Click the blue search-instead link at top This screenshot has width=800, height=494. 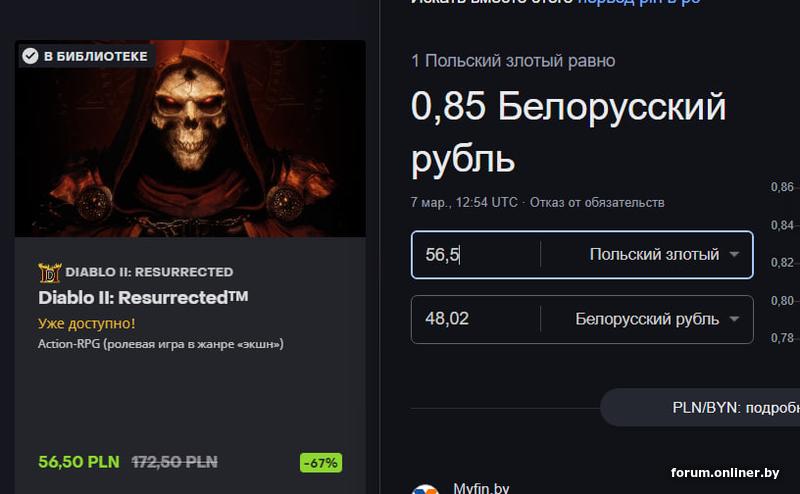[x=639, y=2]
